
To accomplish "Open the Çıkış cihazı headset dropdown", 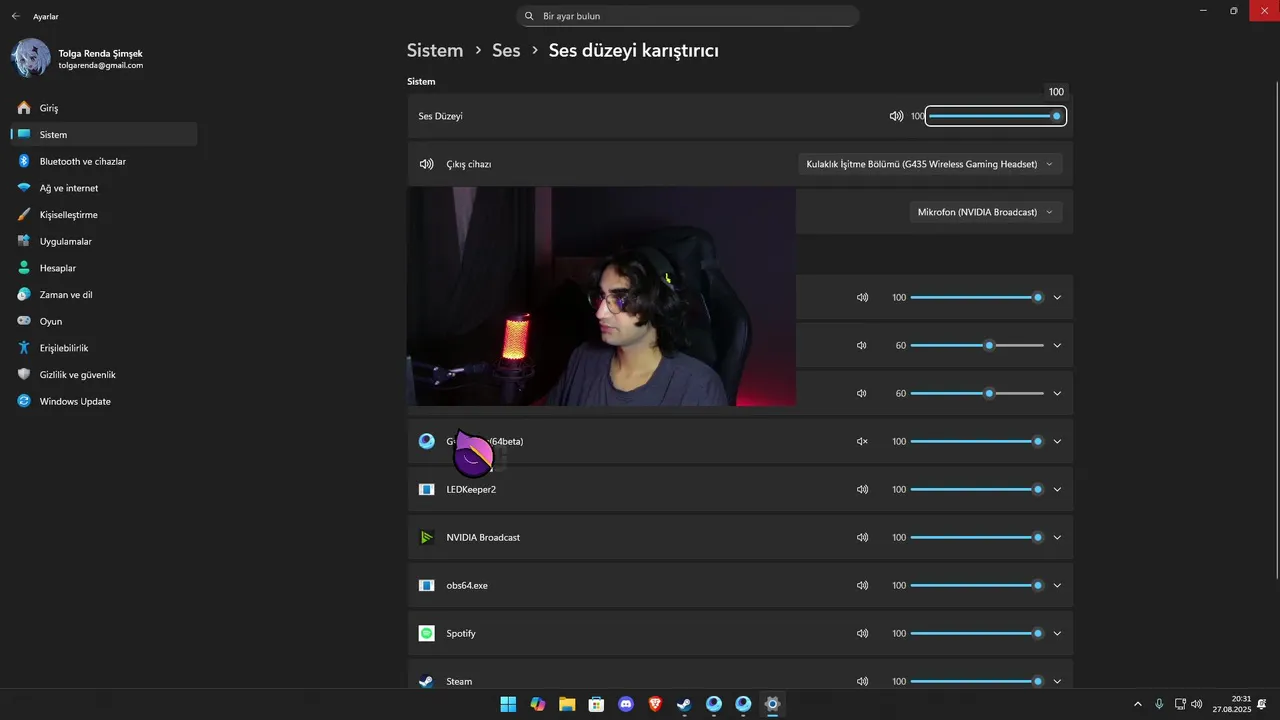I will point(930,164).
